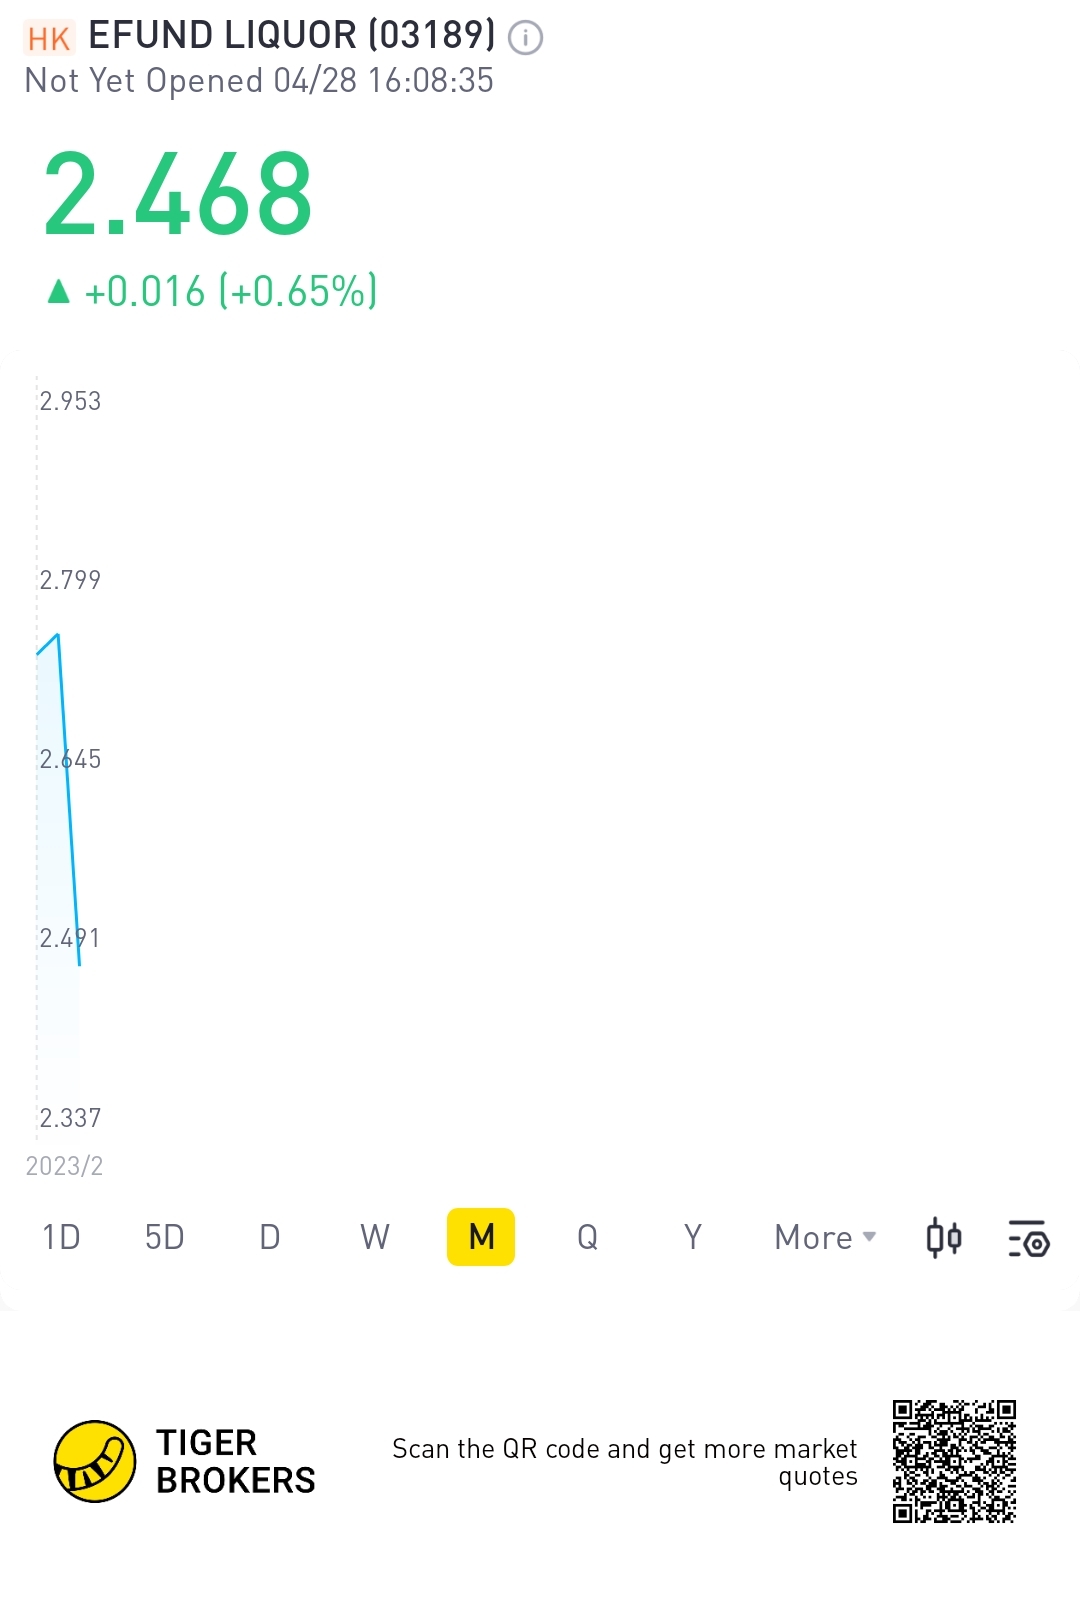Tap the peak of the price line

coord(58,635)
